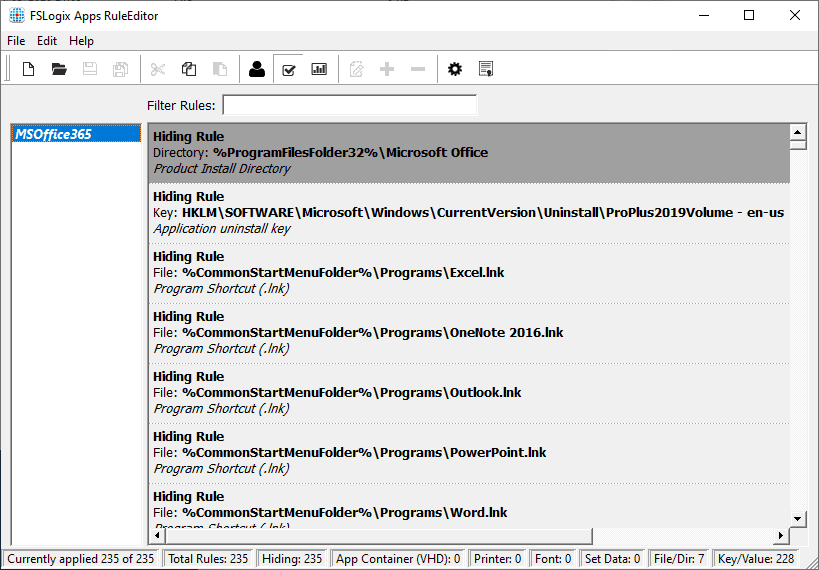
Task: Select the MSOffice365 rule set
Action: pyautogui.click(x=76, y=134)
